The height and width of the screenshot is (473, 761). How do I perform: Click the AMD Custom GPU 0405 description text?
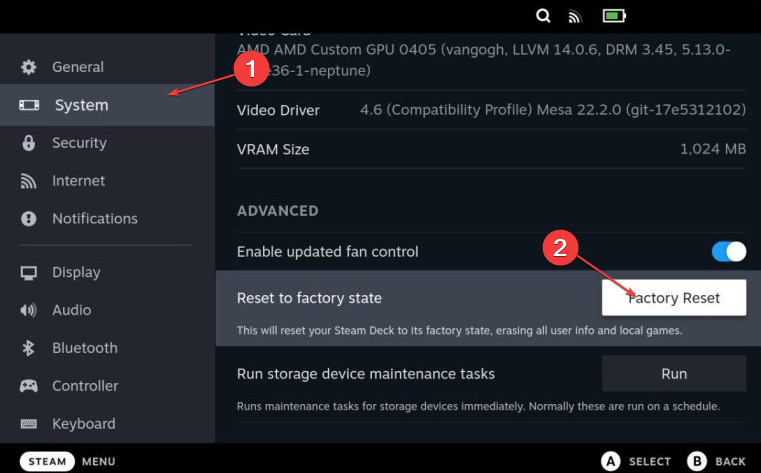click(x=483, y=60)
